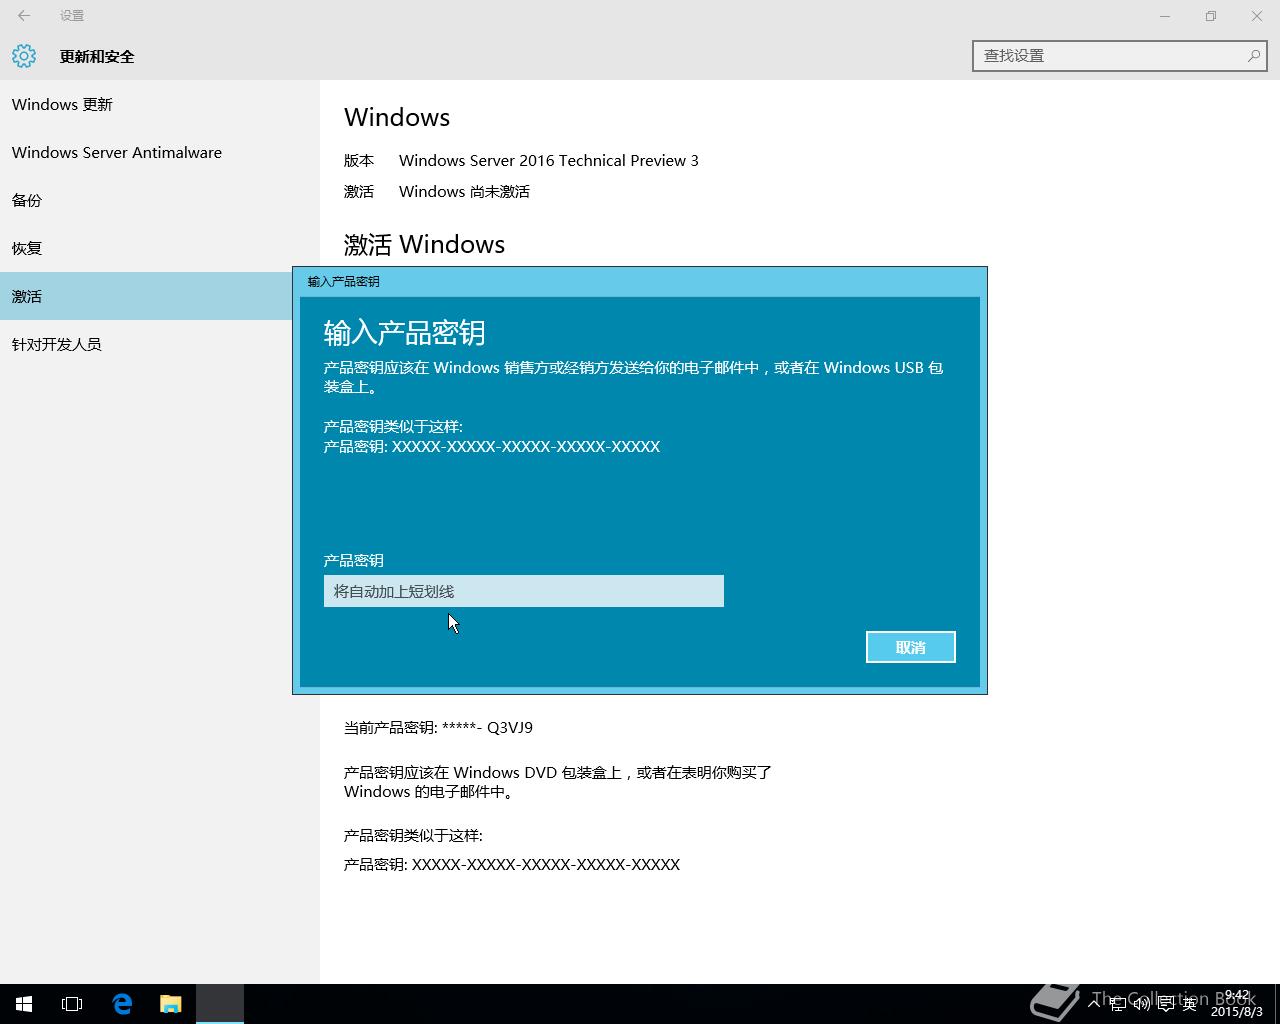Go back with the arrow in Settings title bar
The height and width of the screenshot is (1024, 1280).
coord(24,15)
